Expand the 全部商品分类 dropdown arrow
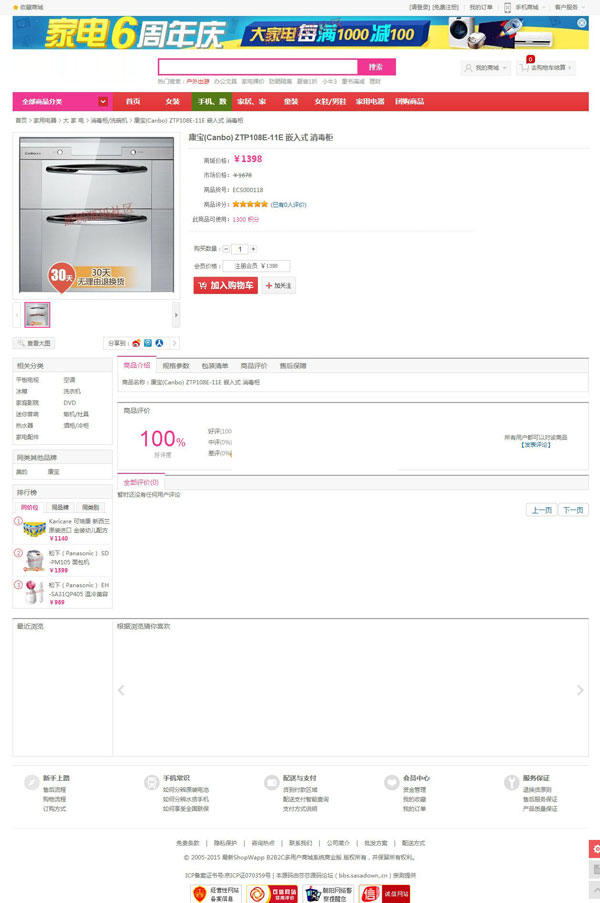 pos(102,101)
